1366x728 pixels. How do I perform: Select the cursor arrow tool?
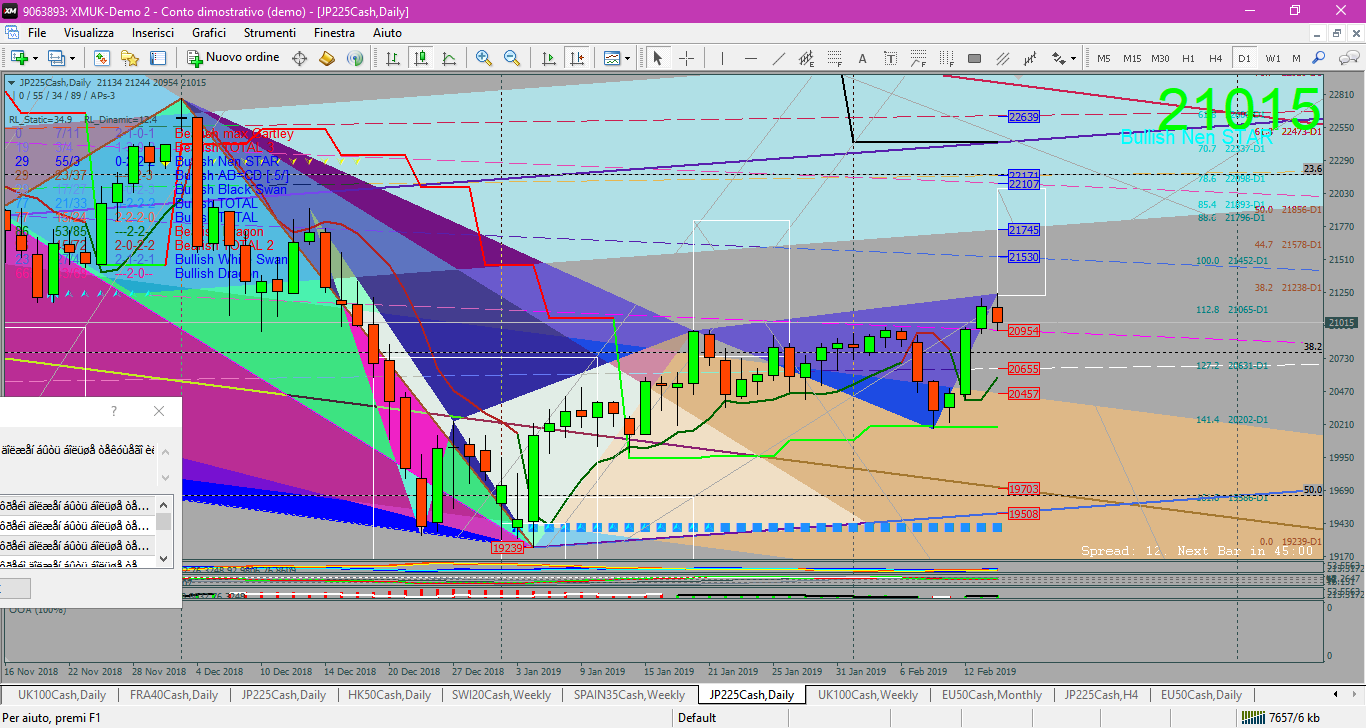[x=658, y=58]
